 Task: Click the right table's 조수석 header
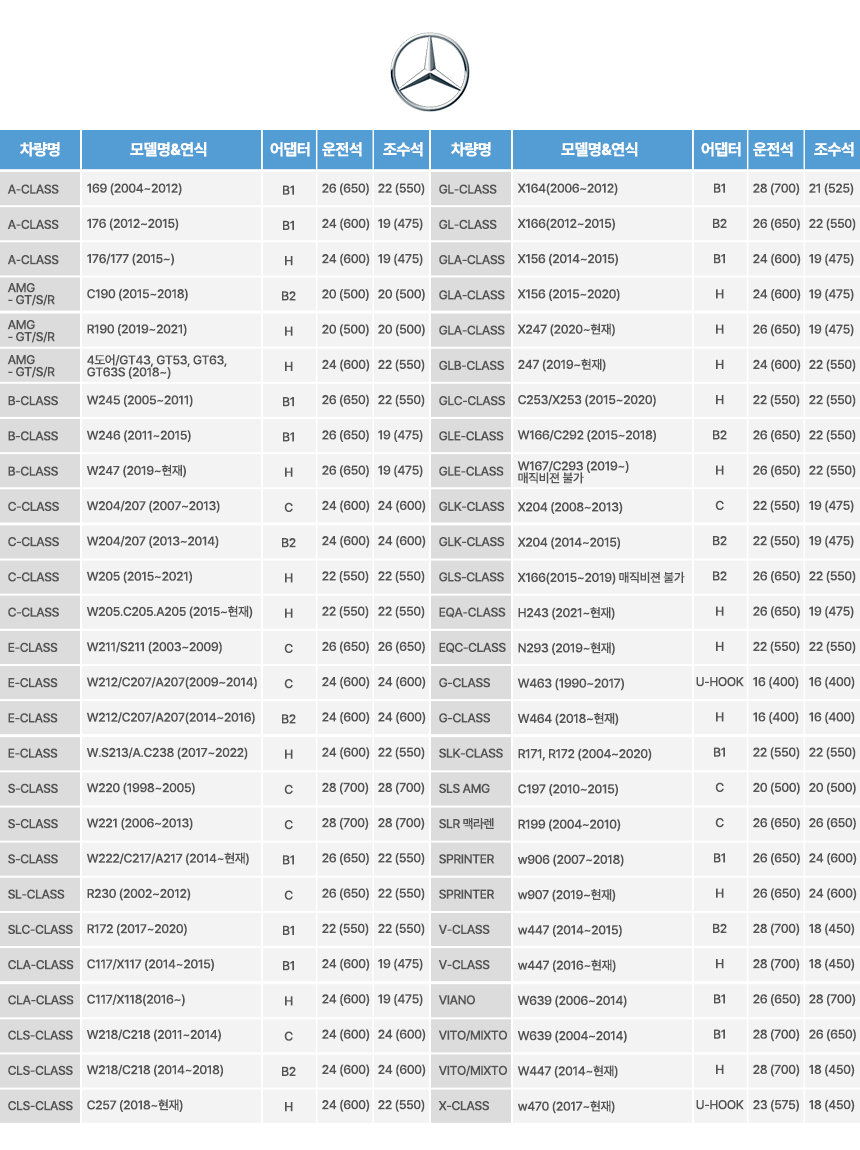[x=832, y=150]
